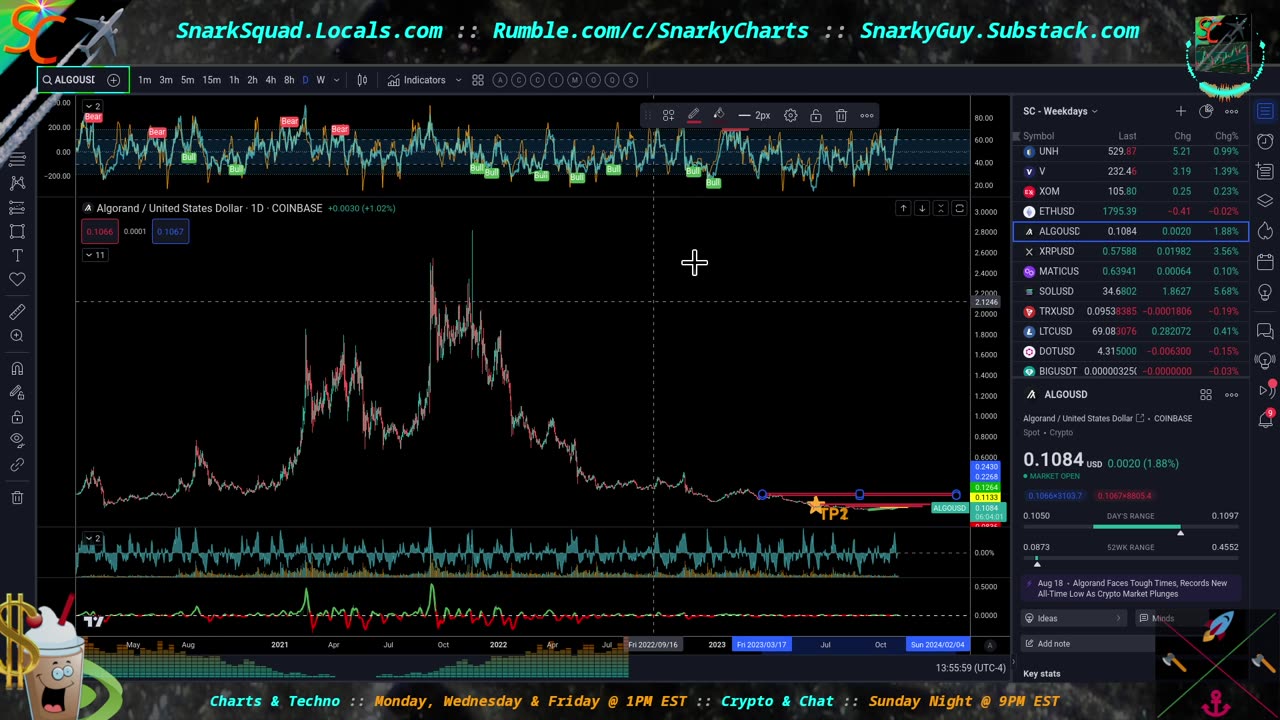Collapse the main chart pane
Image resolution: width=1280 pixels, height=720 pixels.
click(x=940, y=208)
